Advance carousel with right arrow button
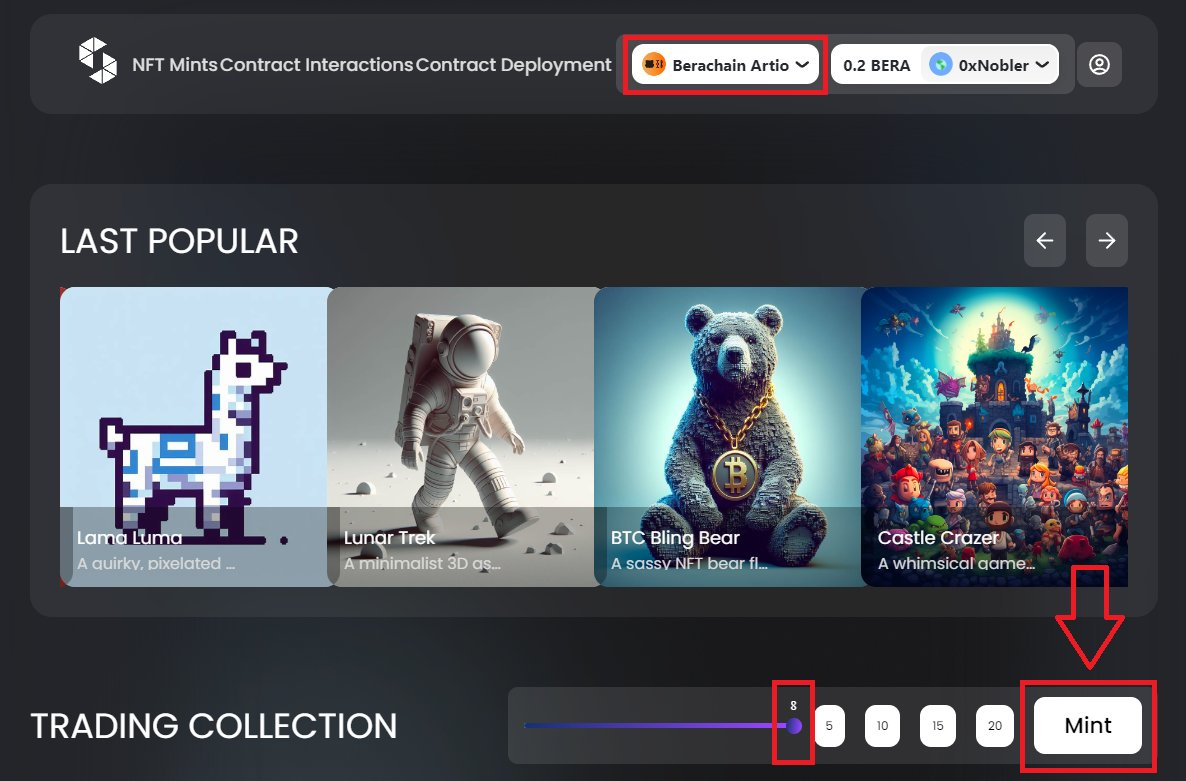The width and height of the screenshot is (1186, 781). tap(1106, 240)
